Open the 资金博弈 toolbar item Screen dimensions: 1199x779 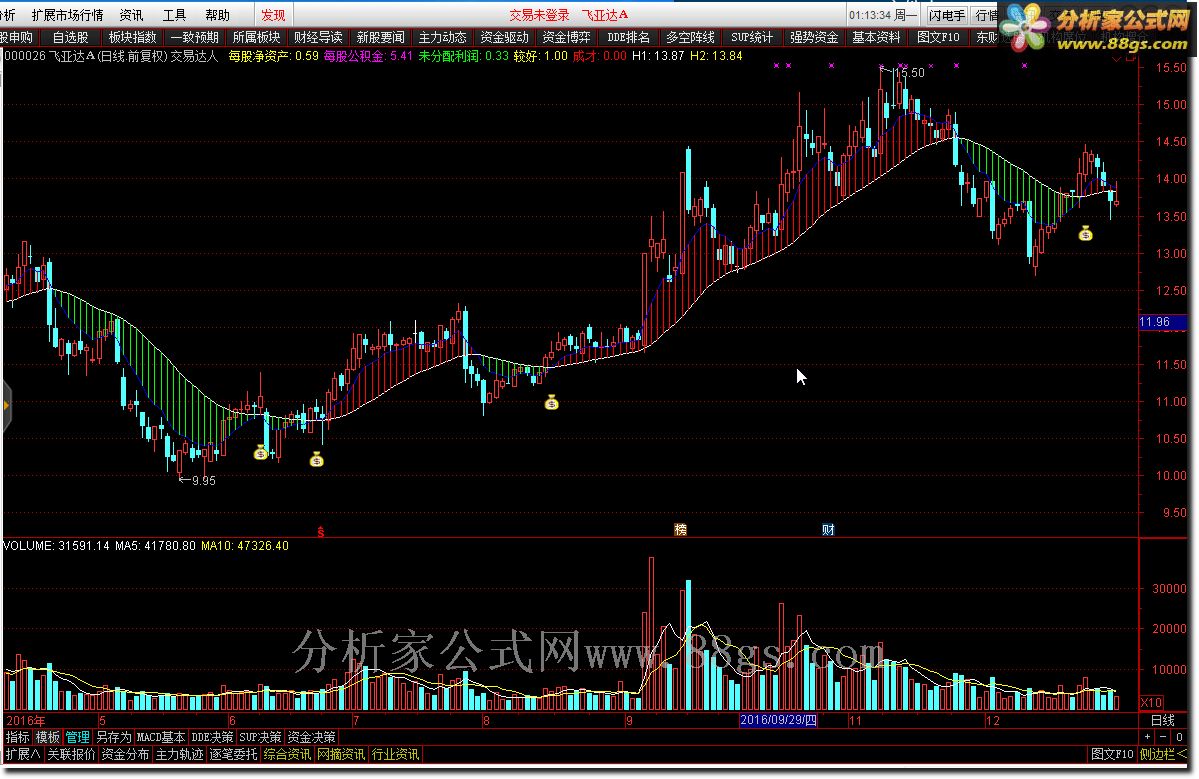pos(566,37)
